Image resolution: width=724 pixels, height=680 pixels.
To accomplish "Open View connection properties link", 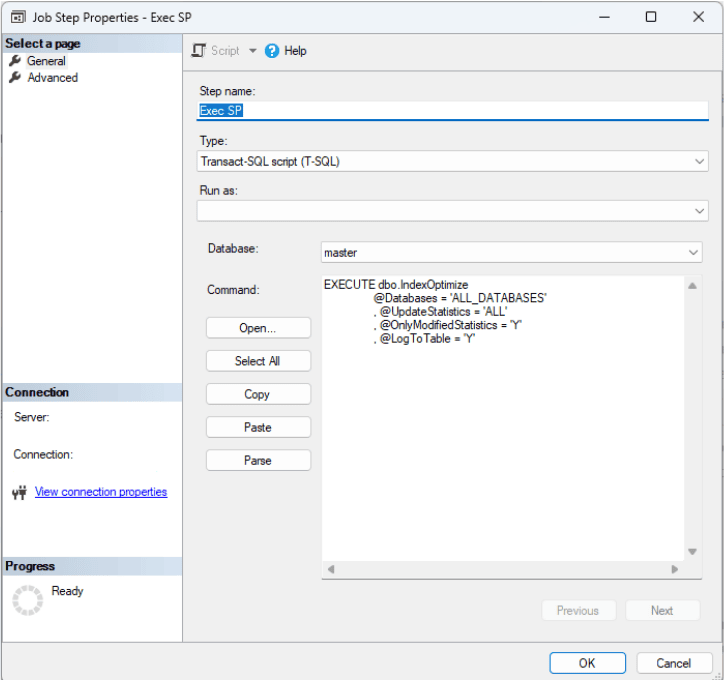I will (101, 492).
